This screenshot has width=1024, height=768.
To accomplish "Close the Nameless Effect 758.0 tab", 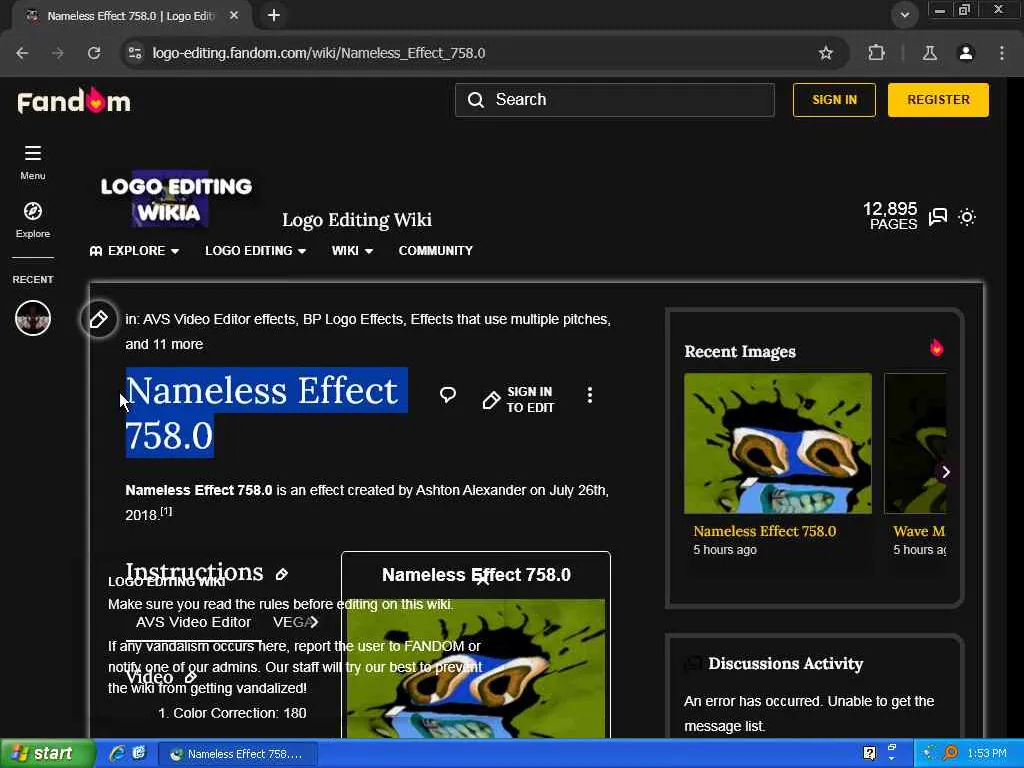I will tap(234, 15).
